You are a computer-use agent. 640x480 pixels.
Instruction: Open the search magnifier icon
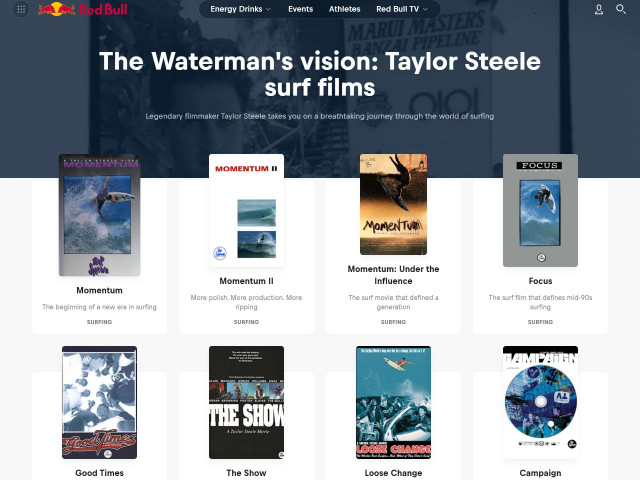(x=621, y=9)
